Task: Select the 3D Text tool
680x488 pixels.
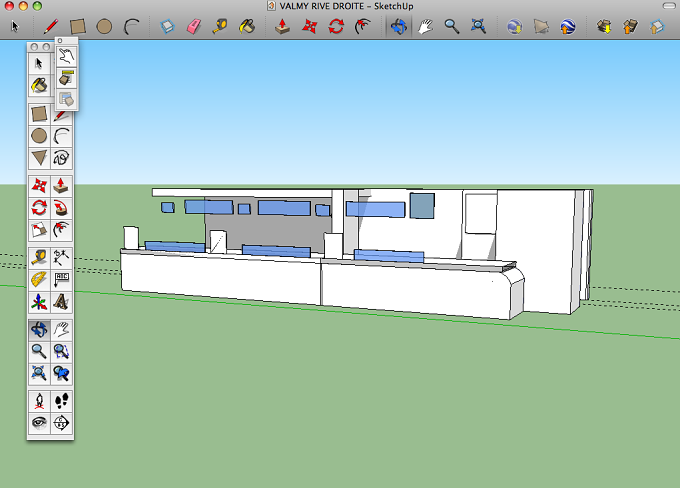Action: 61,301
